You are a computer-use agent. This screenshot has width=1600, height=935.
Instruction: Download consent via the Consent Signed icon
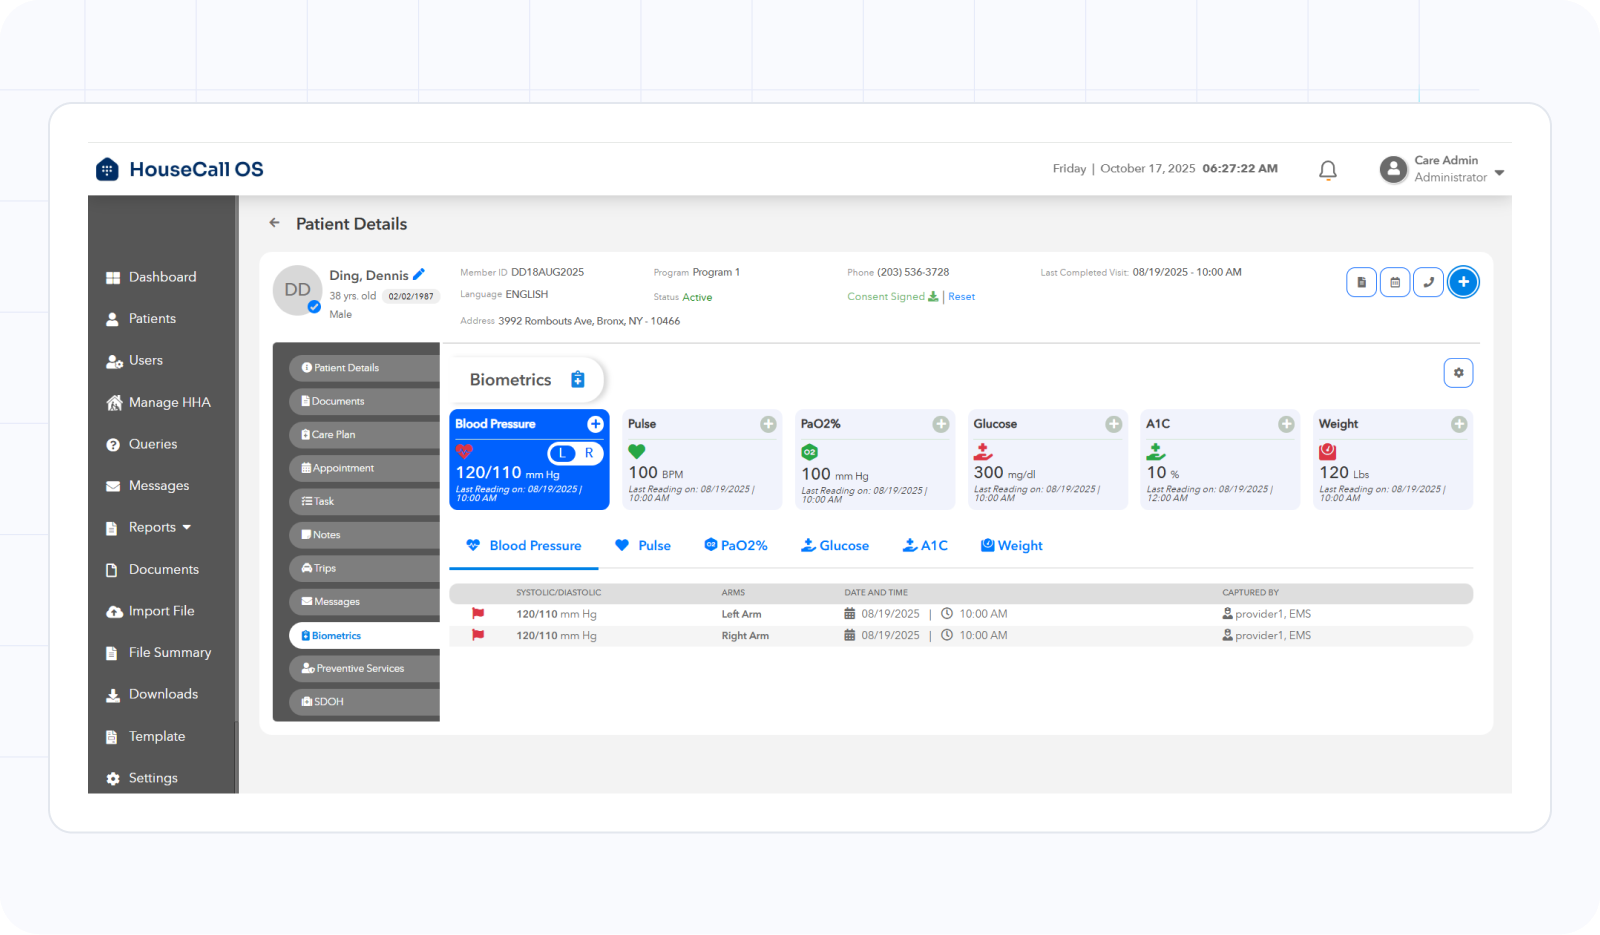click(x=932, y=296)
